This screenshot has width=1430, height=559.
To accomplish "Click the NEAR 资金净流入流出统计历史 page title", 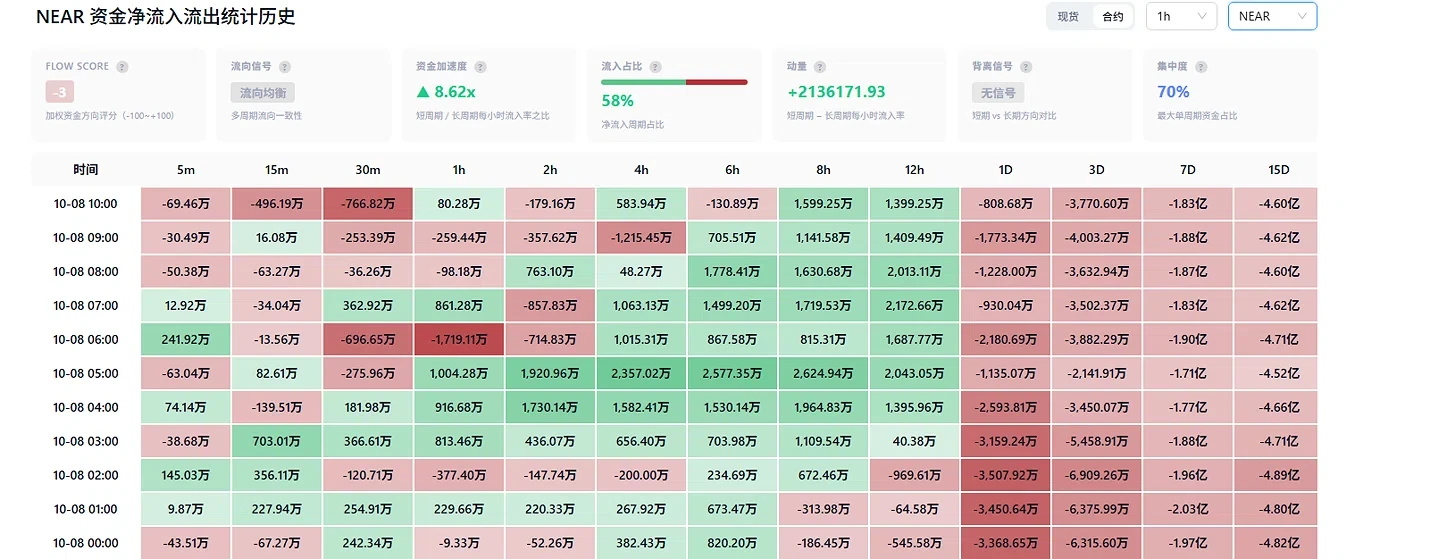I will pos(165,17).
